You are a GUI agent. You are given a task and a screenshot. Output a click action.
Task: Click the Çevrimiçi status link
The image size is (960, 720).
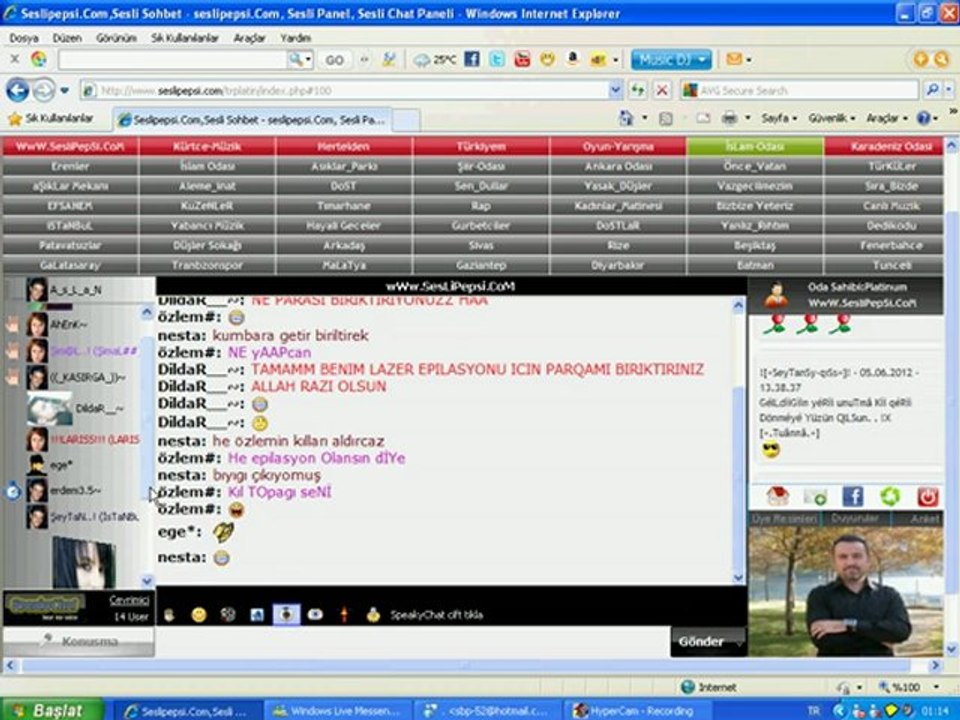[x=129, y=600]
